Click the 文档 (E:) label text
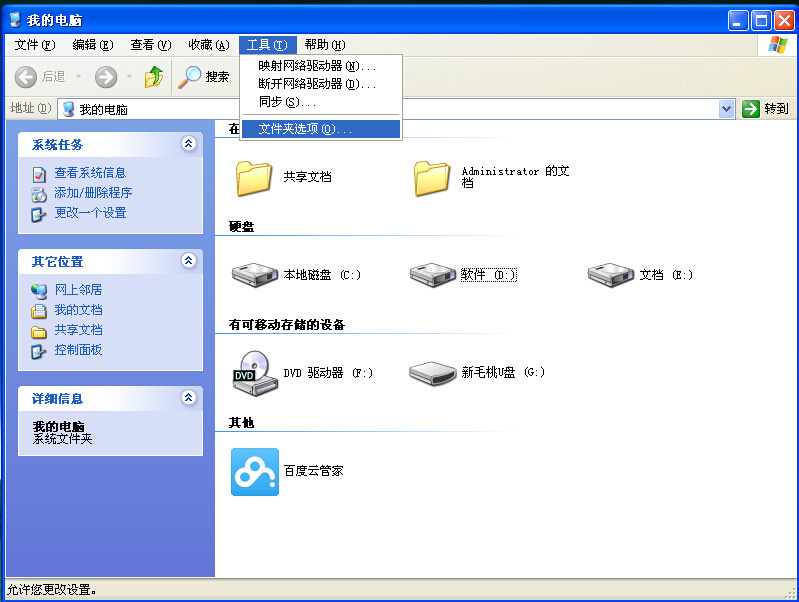Image resolution: width=799 pixels, height=602 pixels. point(666,275)
